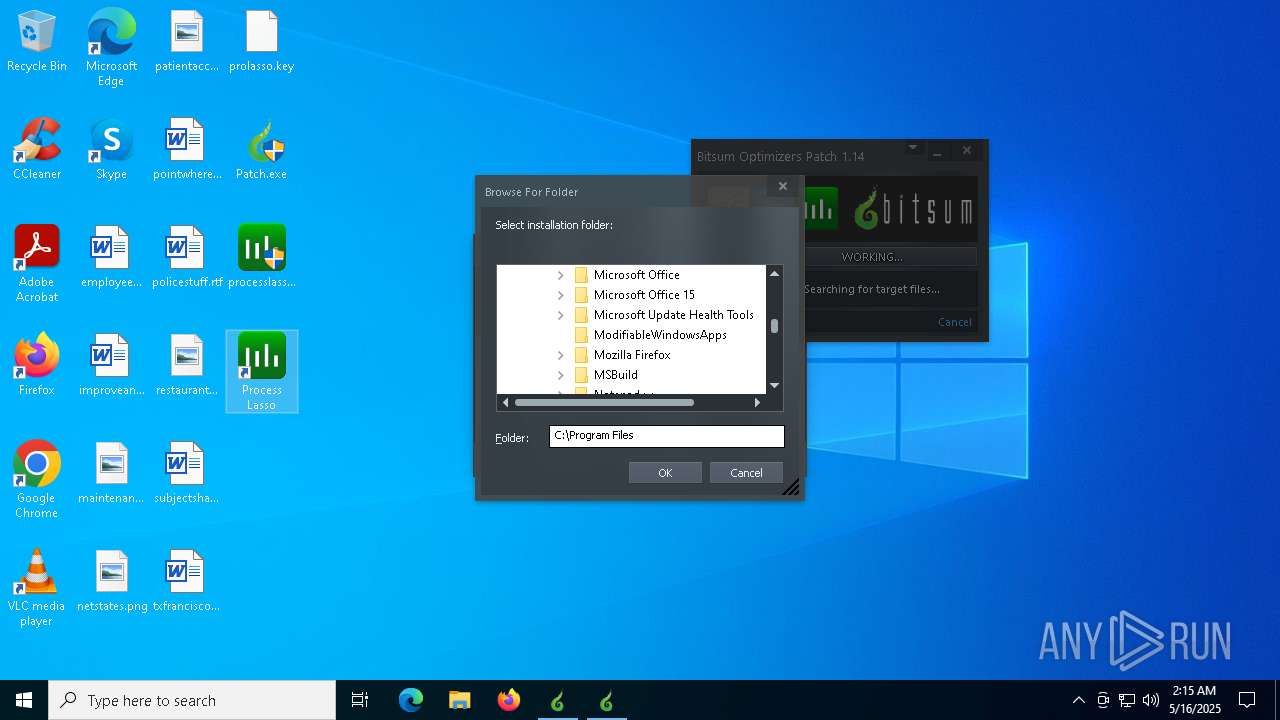Open Firefox from the taskbar
The width and height of the screenshot is (1280, 720).
pos(509,700)
